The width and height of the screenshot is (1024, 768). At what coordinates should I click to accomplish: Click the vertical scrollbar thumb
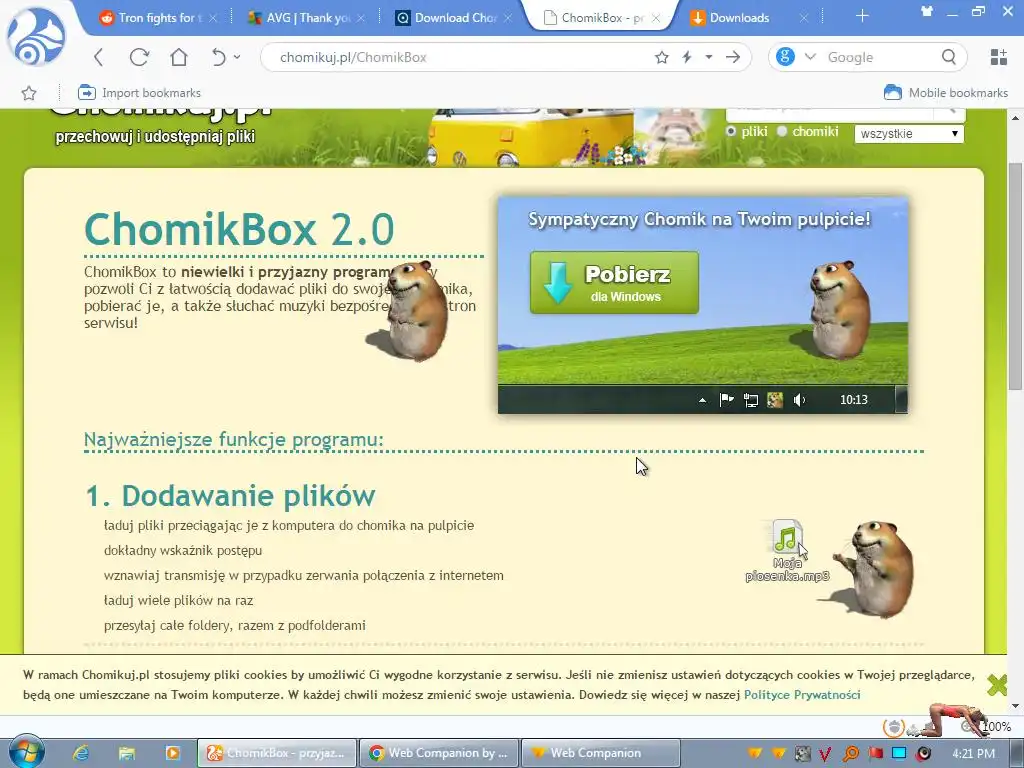(x=1016, y=277)
